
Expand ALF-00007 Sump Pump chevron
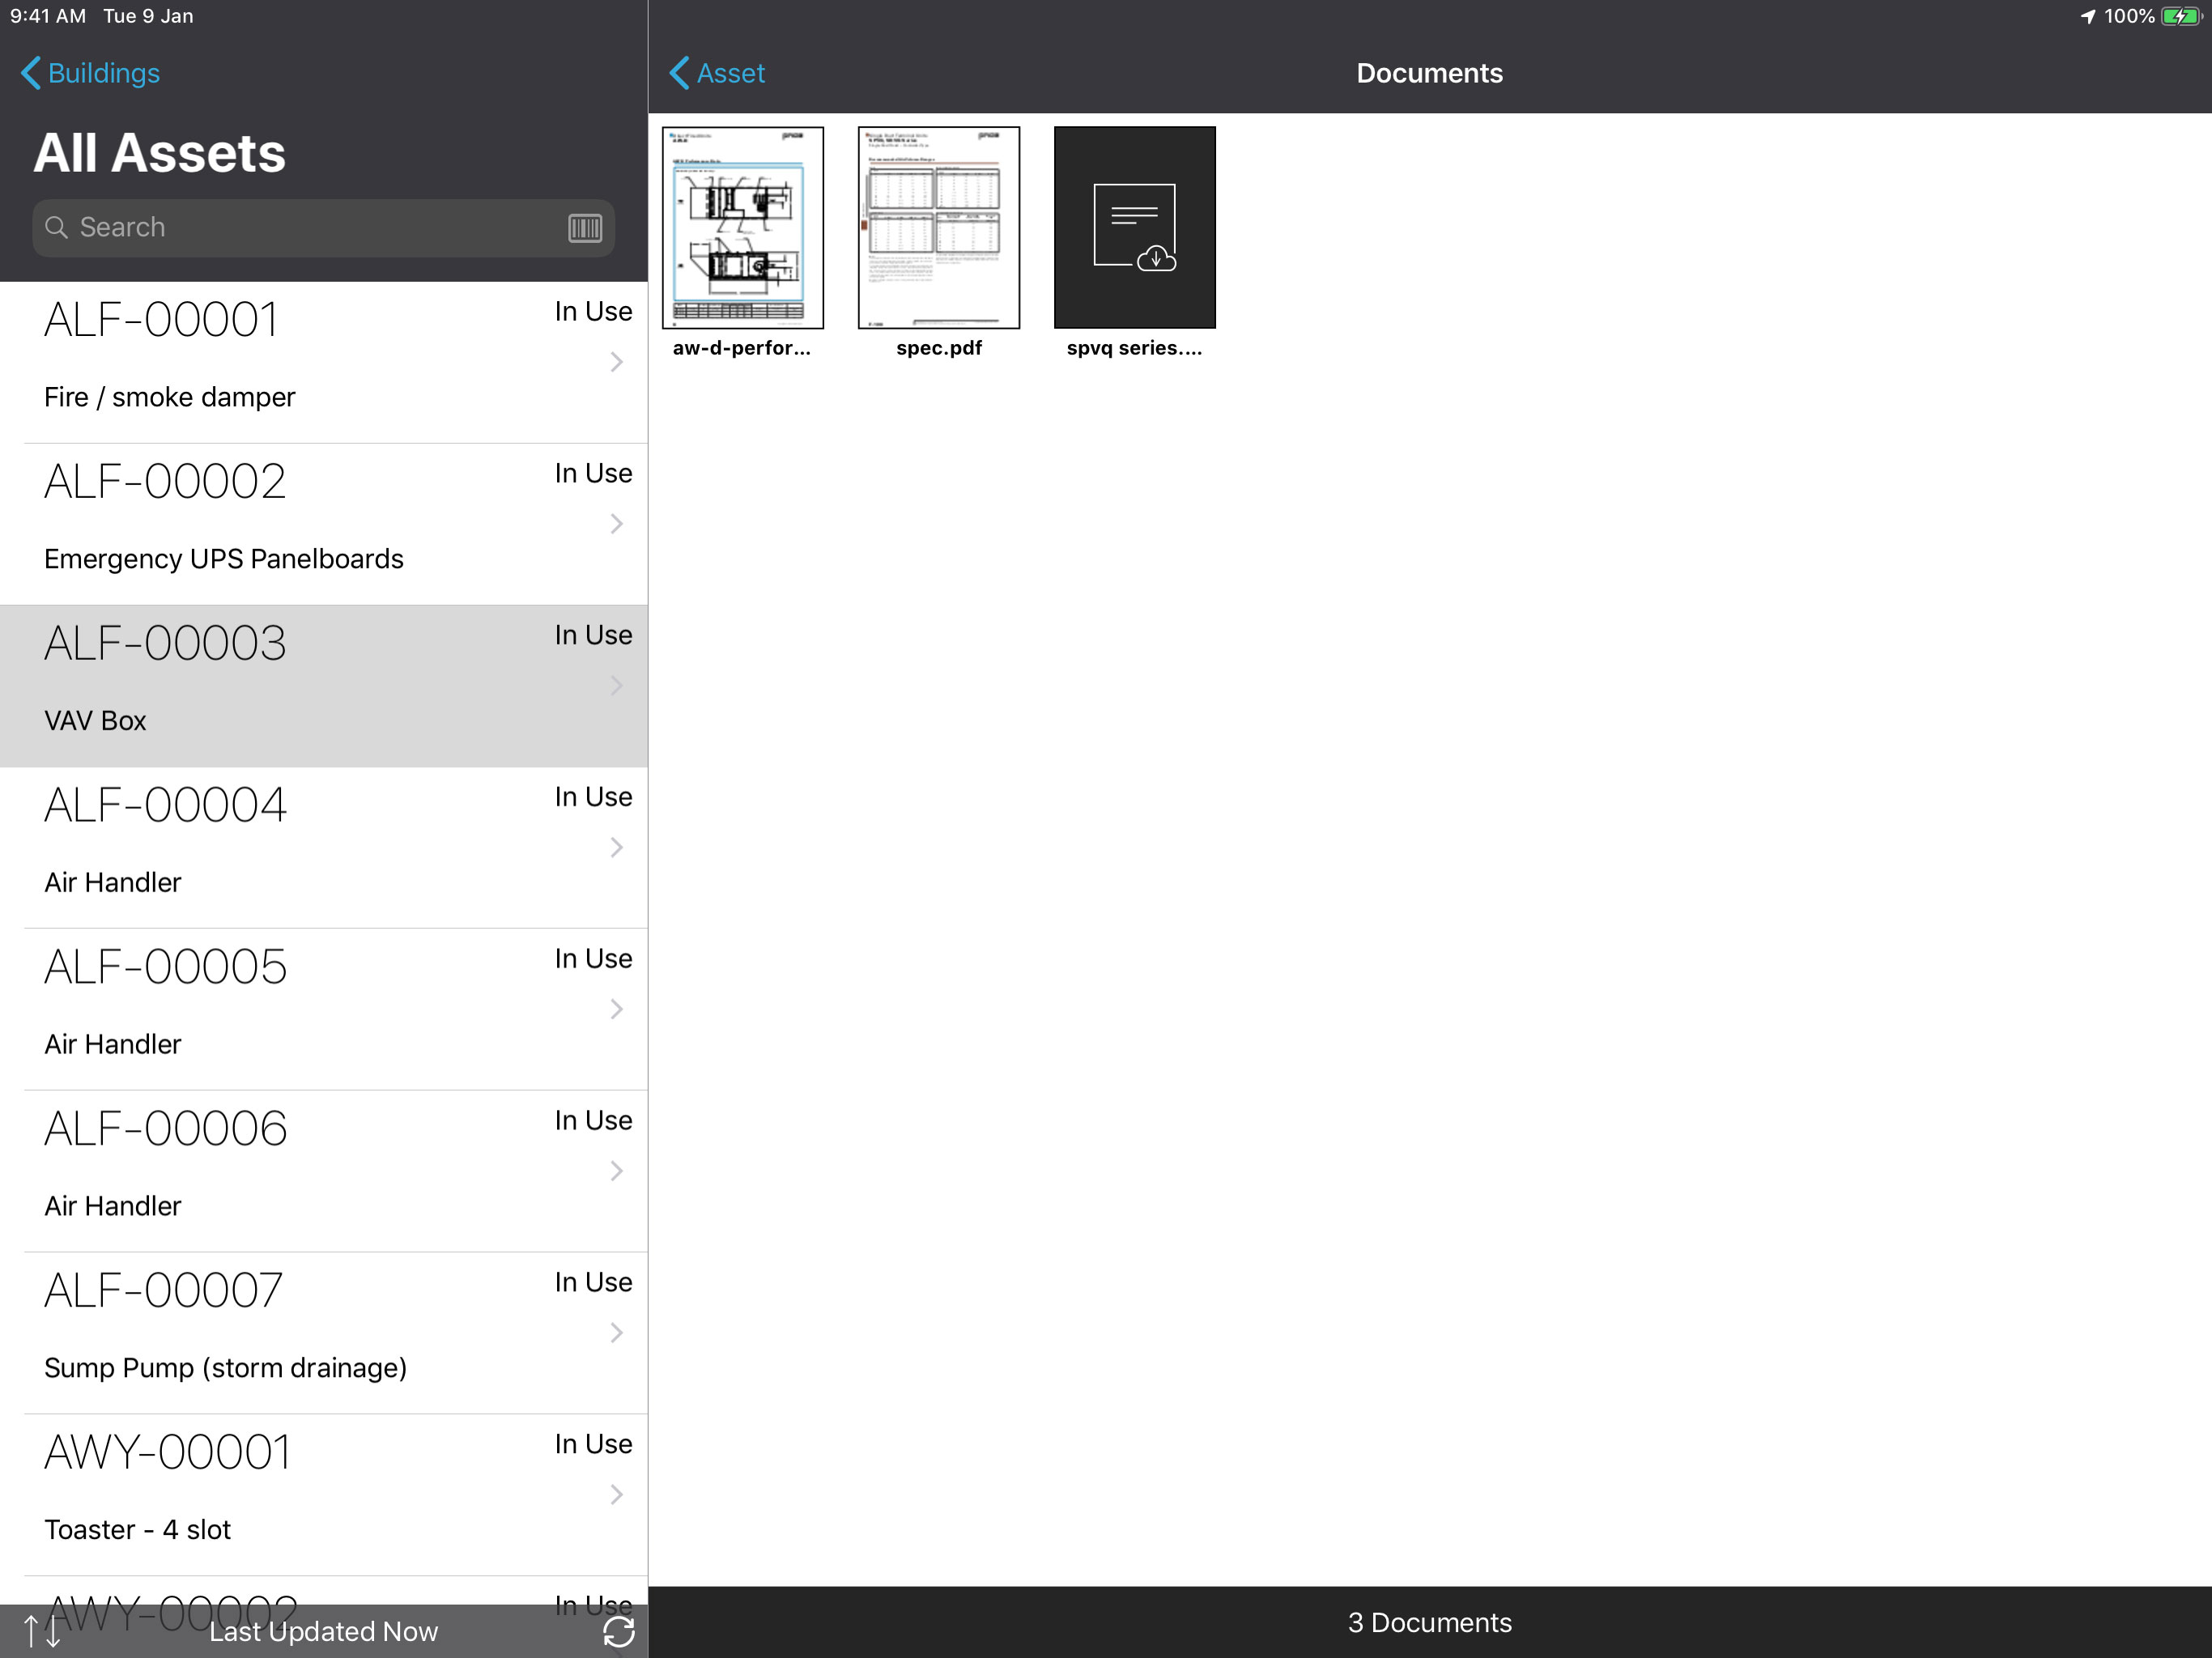click(616, 1333)
